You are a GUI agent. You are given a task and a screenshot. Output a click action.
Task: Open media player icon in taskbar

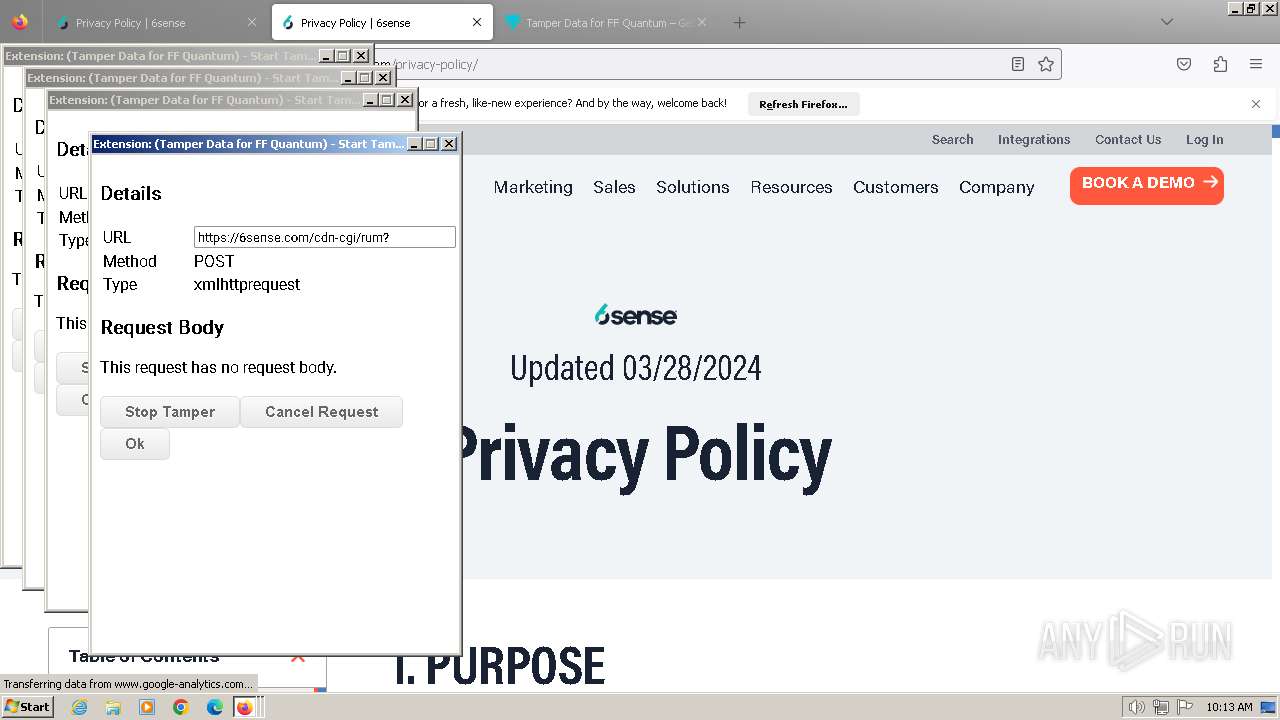coord(147,707)
